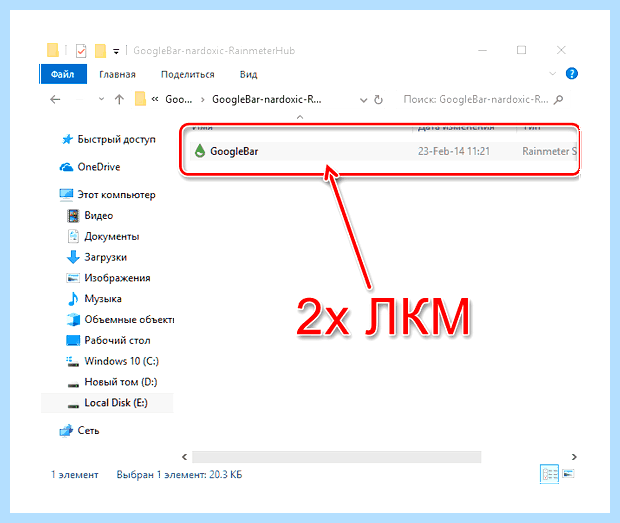Open the Новый том (D:) drive
620x523 pixels.
tap(121, 382)
